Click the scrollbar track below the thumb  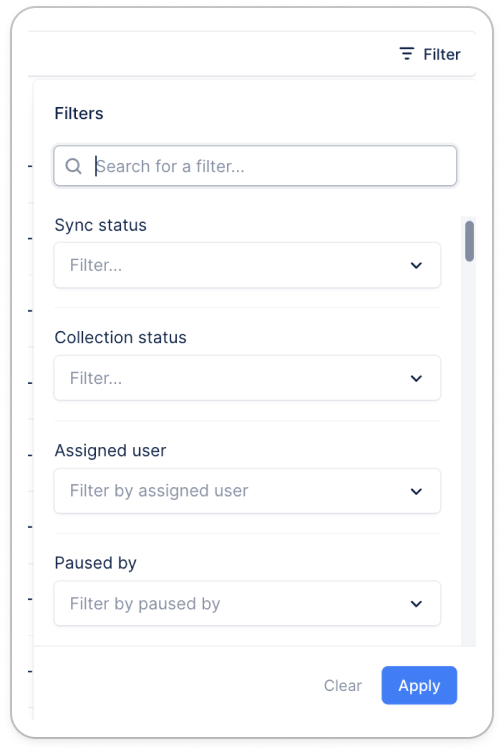point(469,452)
